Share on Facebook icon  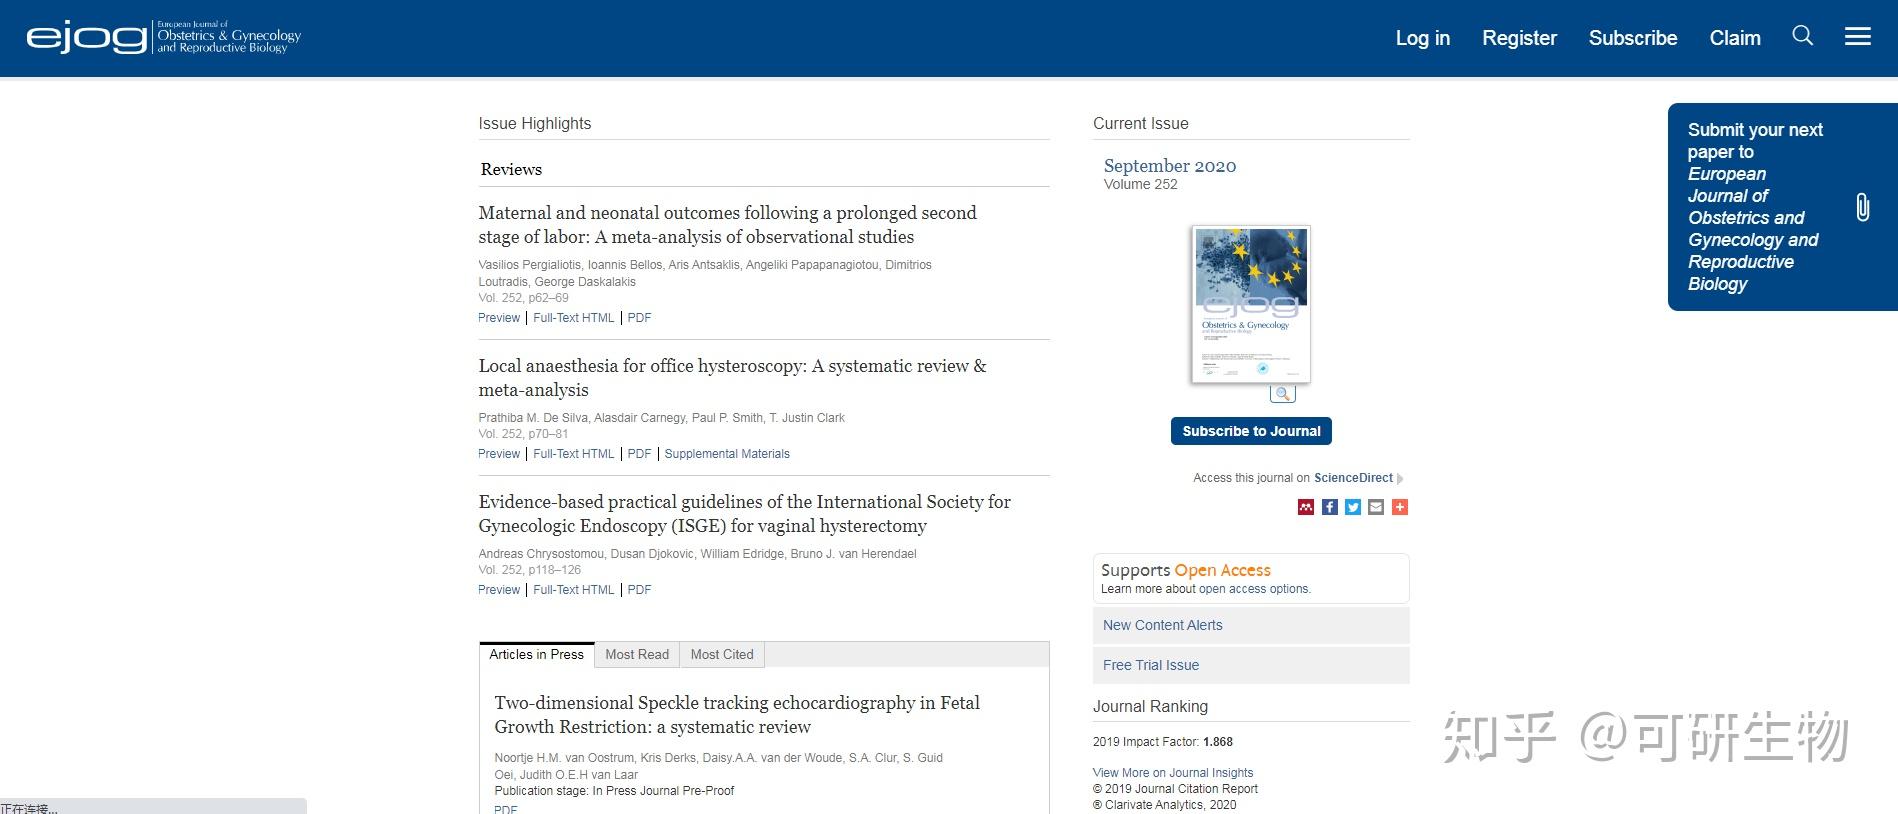coord(1329,507)
